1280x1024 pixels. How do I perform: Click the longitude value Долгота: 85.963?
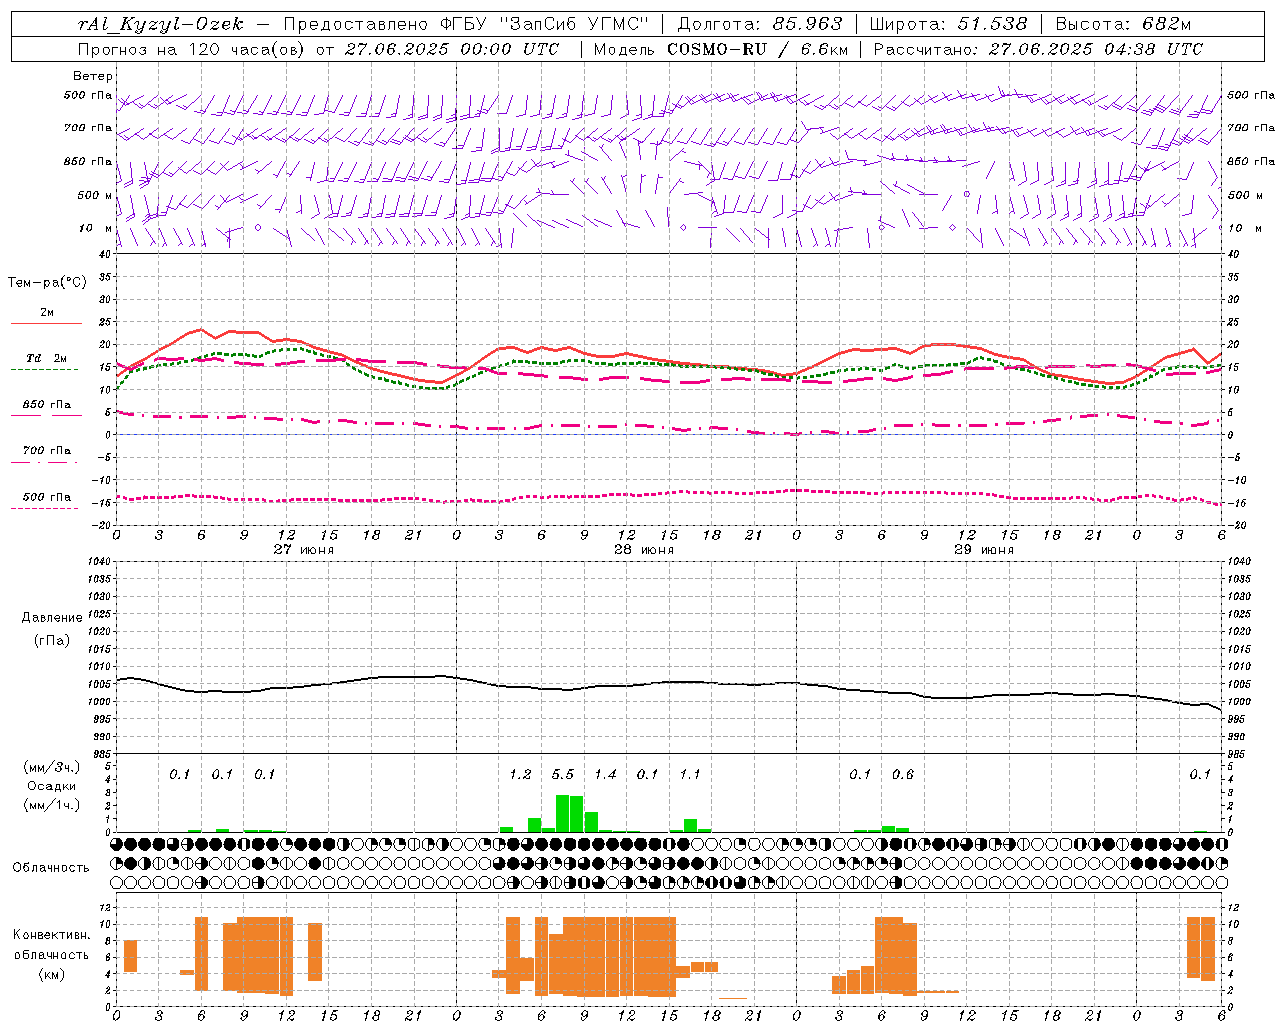tap(760, 24)
